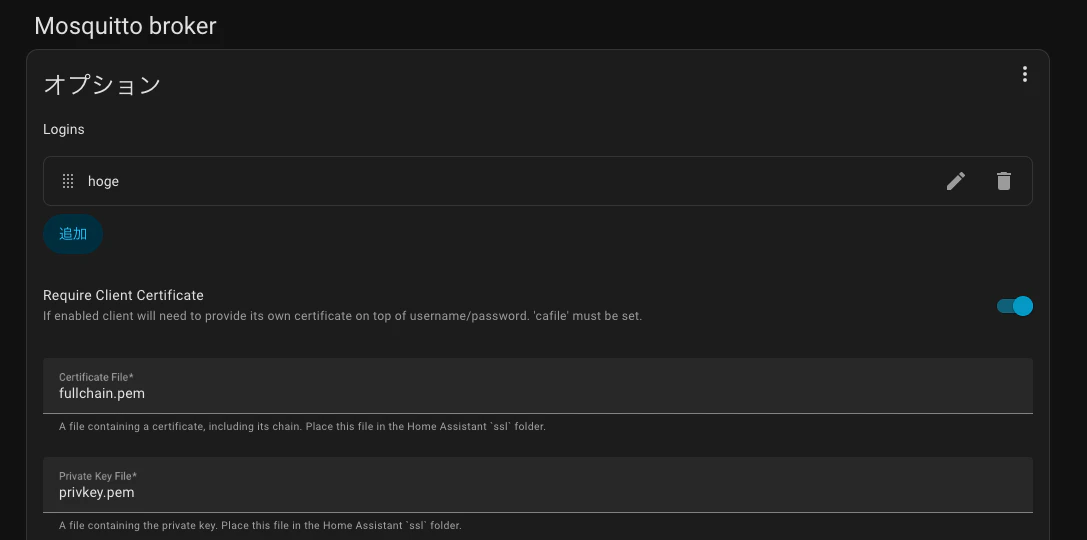
Task: Focus the Private Key File input field
Action: (x=538, y=485)
